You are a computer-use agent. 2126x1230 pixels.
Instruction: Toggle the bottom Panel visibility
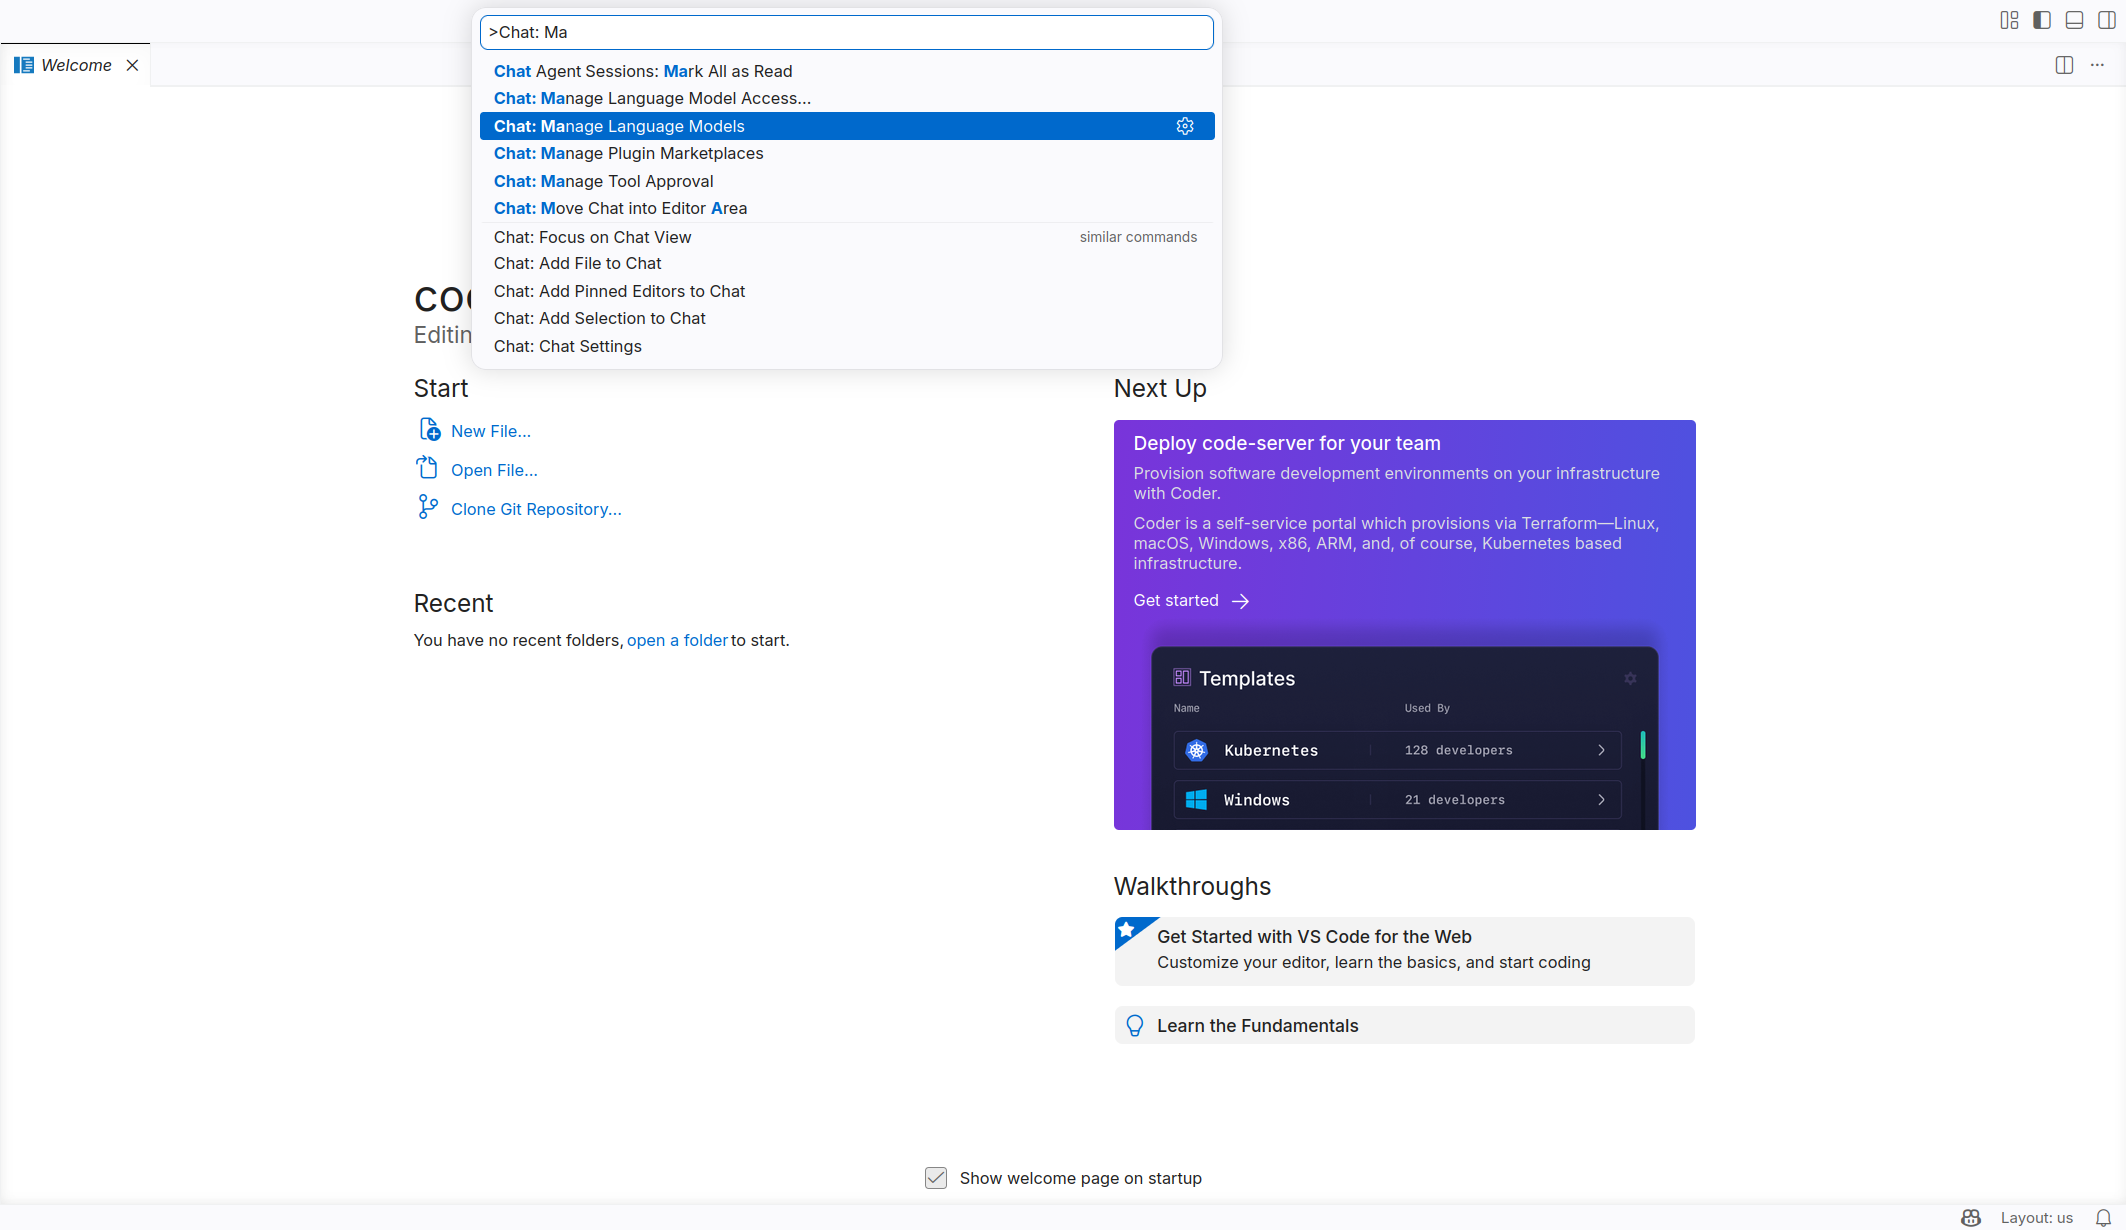coord(2075,20)
